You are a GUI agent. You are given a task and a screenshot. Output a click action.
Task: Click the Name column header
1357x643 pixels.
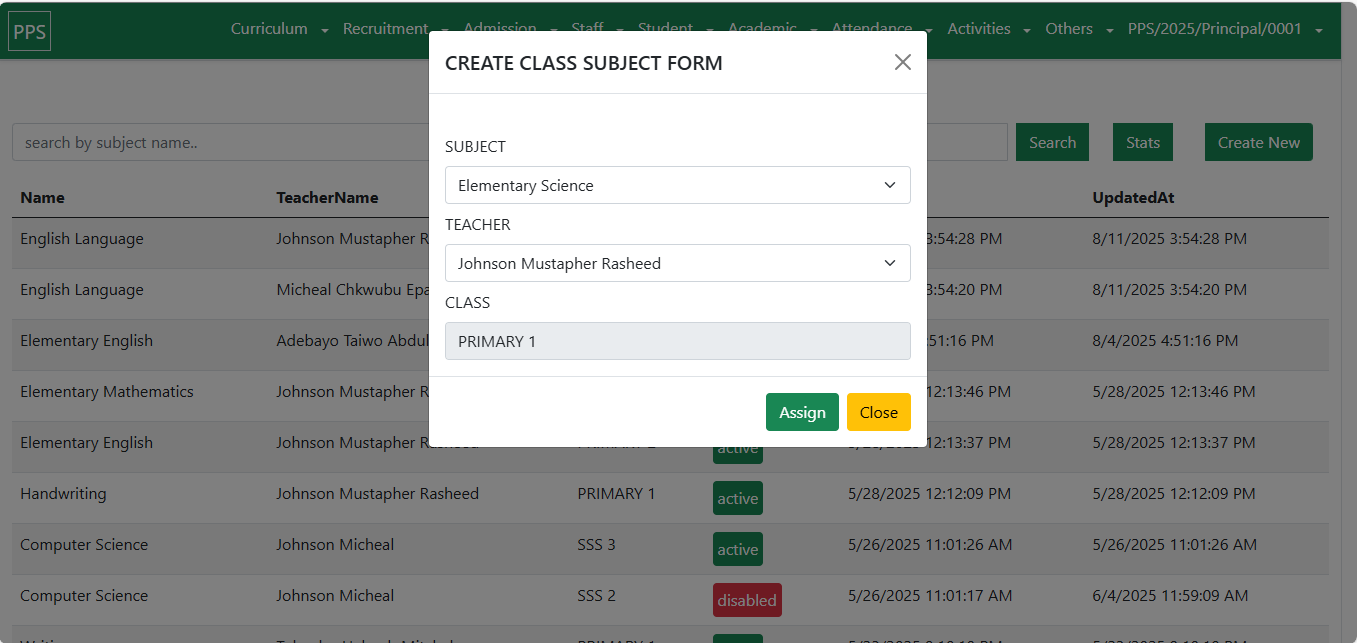42,198
